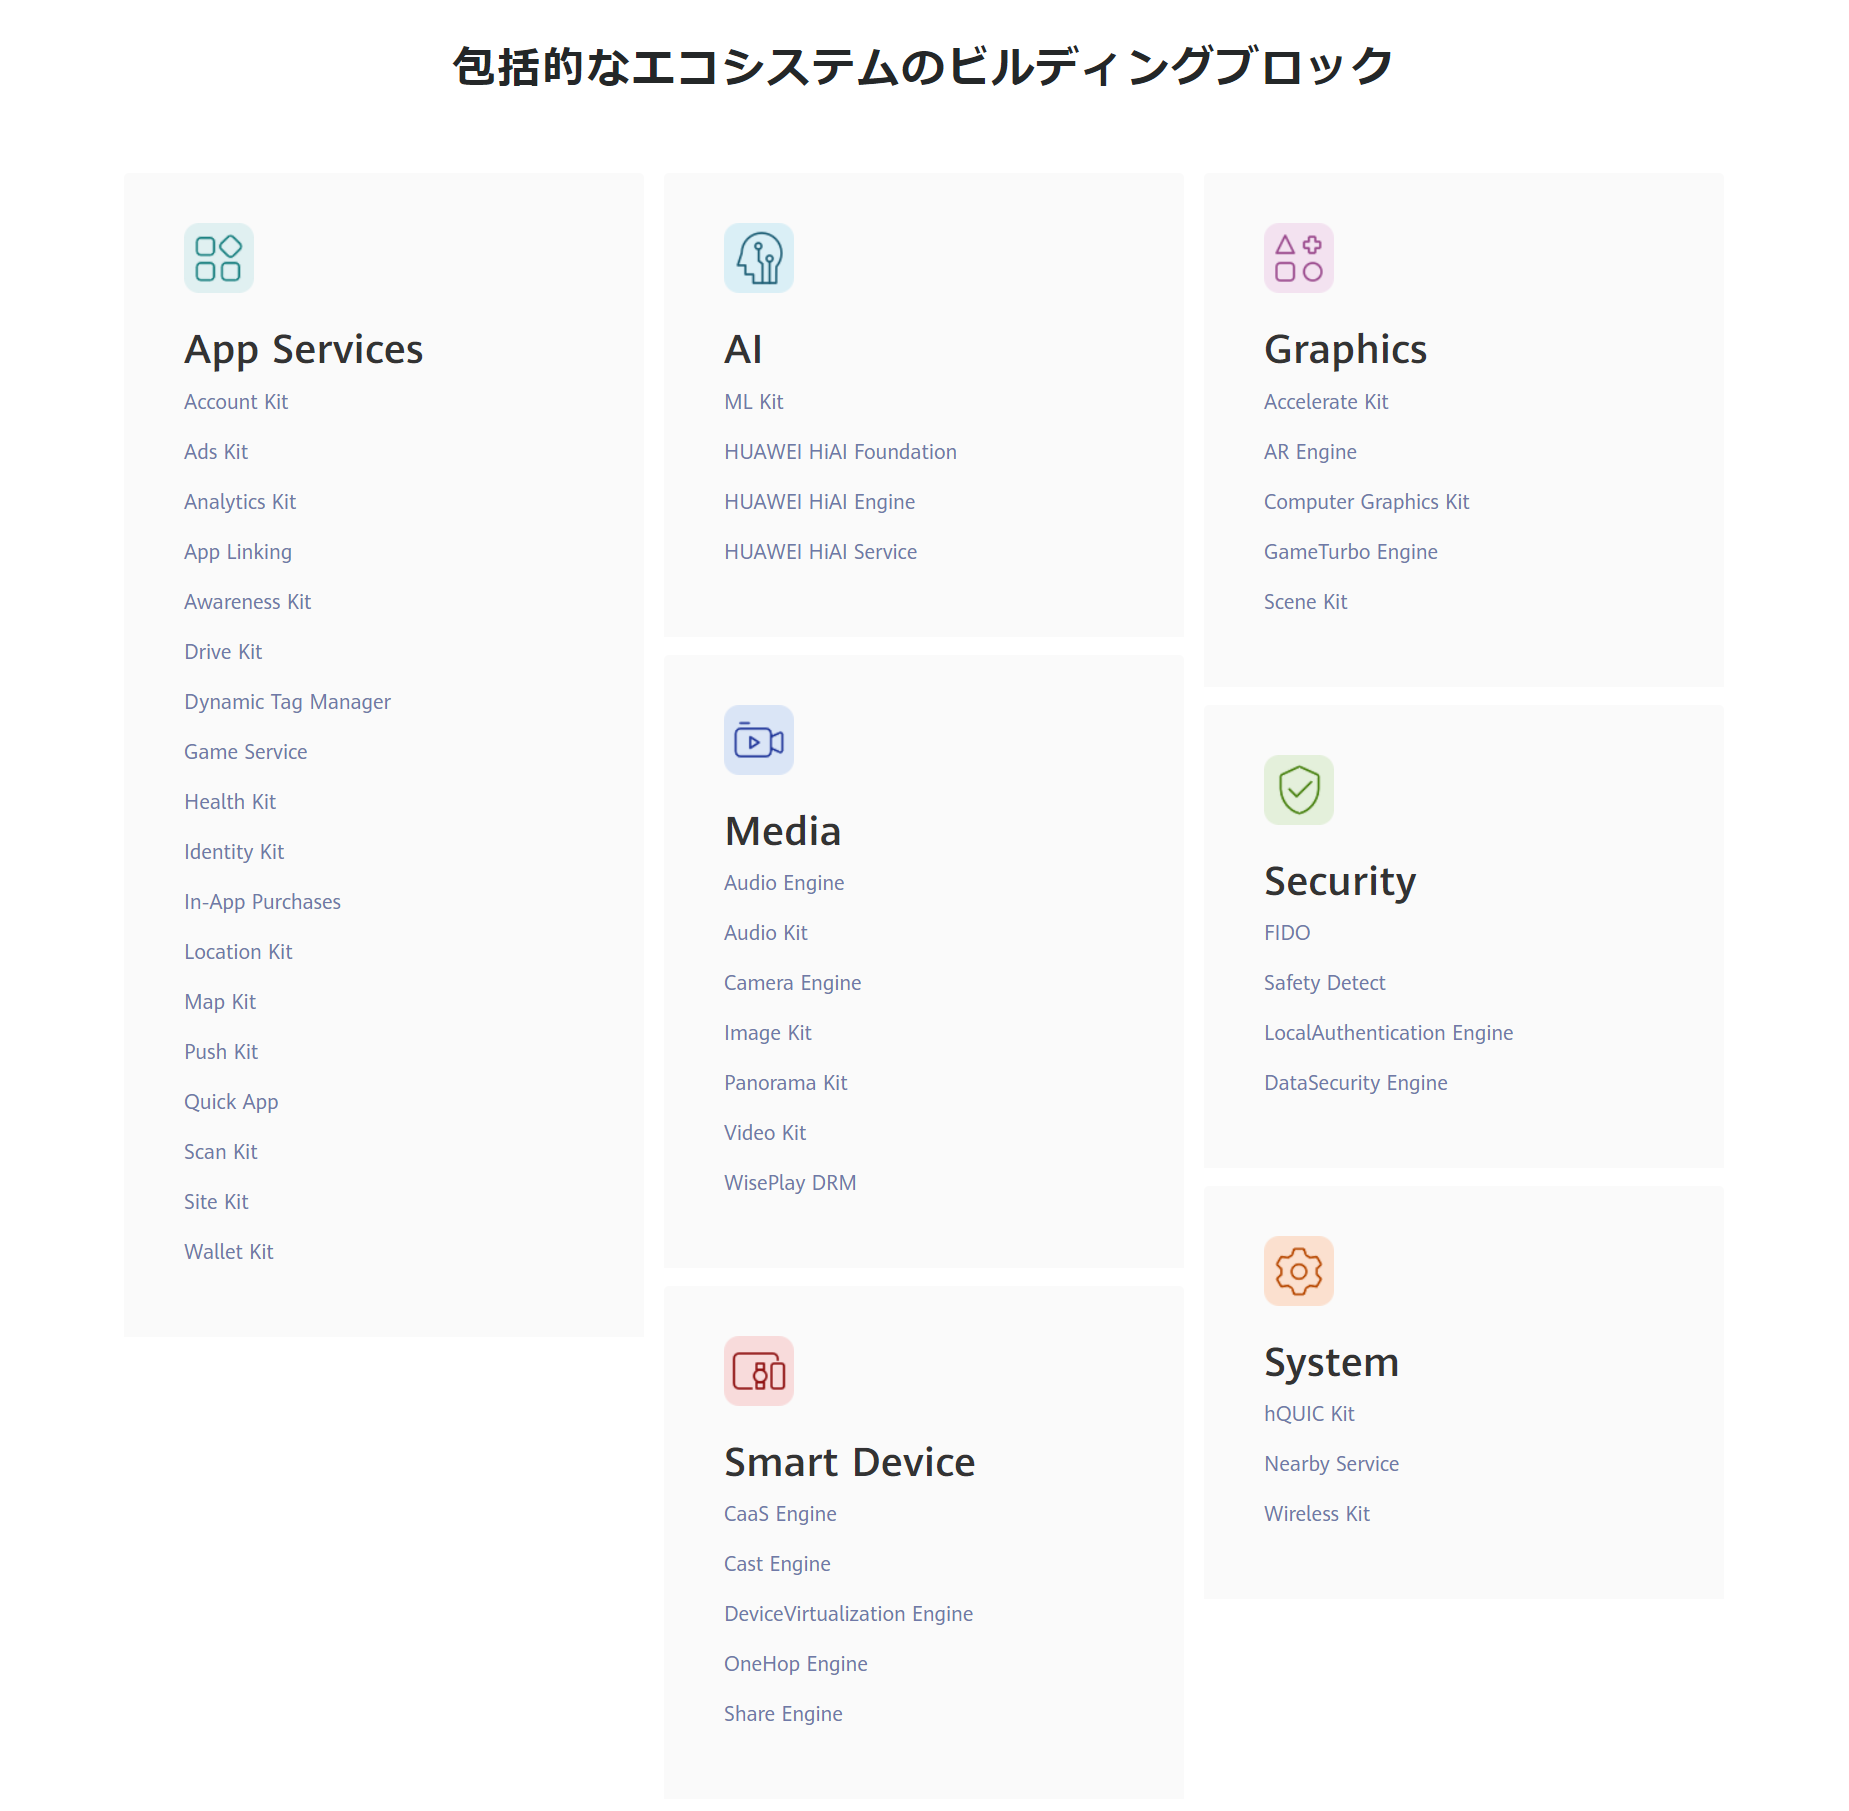Select Nearby Service link
The width and height of the screenshot is (1849, 1811).
(1332, 1464)
